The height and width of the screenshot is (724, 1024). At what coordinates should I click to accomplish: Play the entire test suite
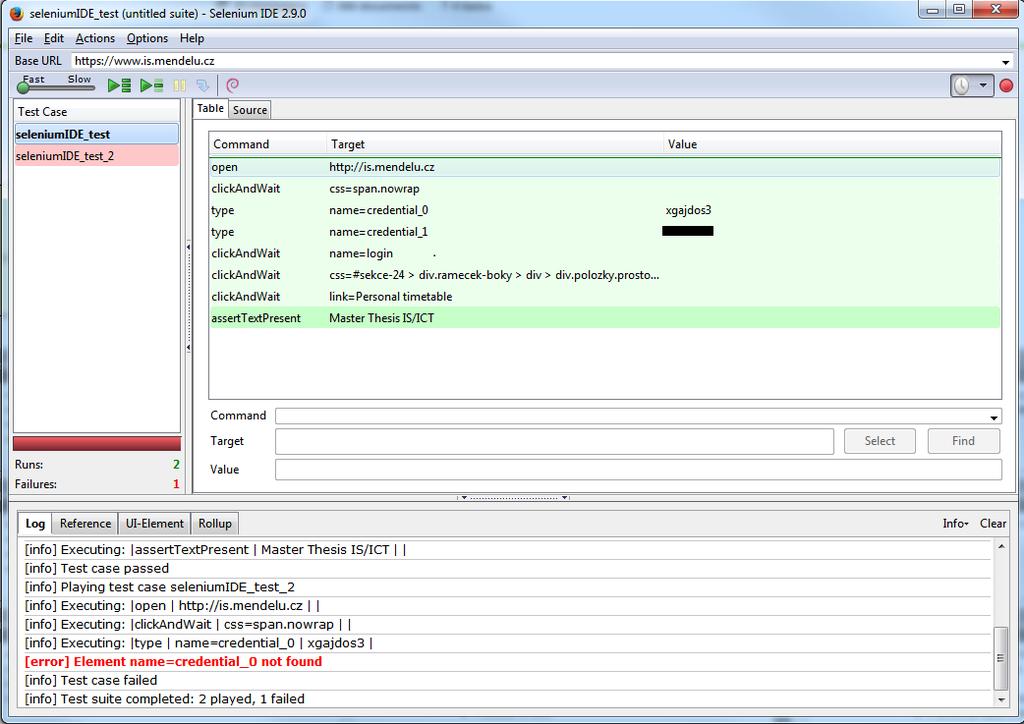pos(120,86)
